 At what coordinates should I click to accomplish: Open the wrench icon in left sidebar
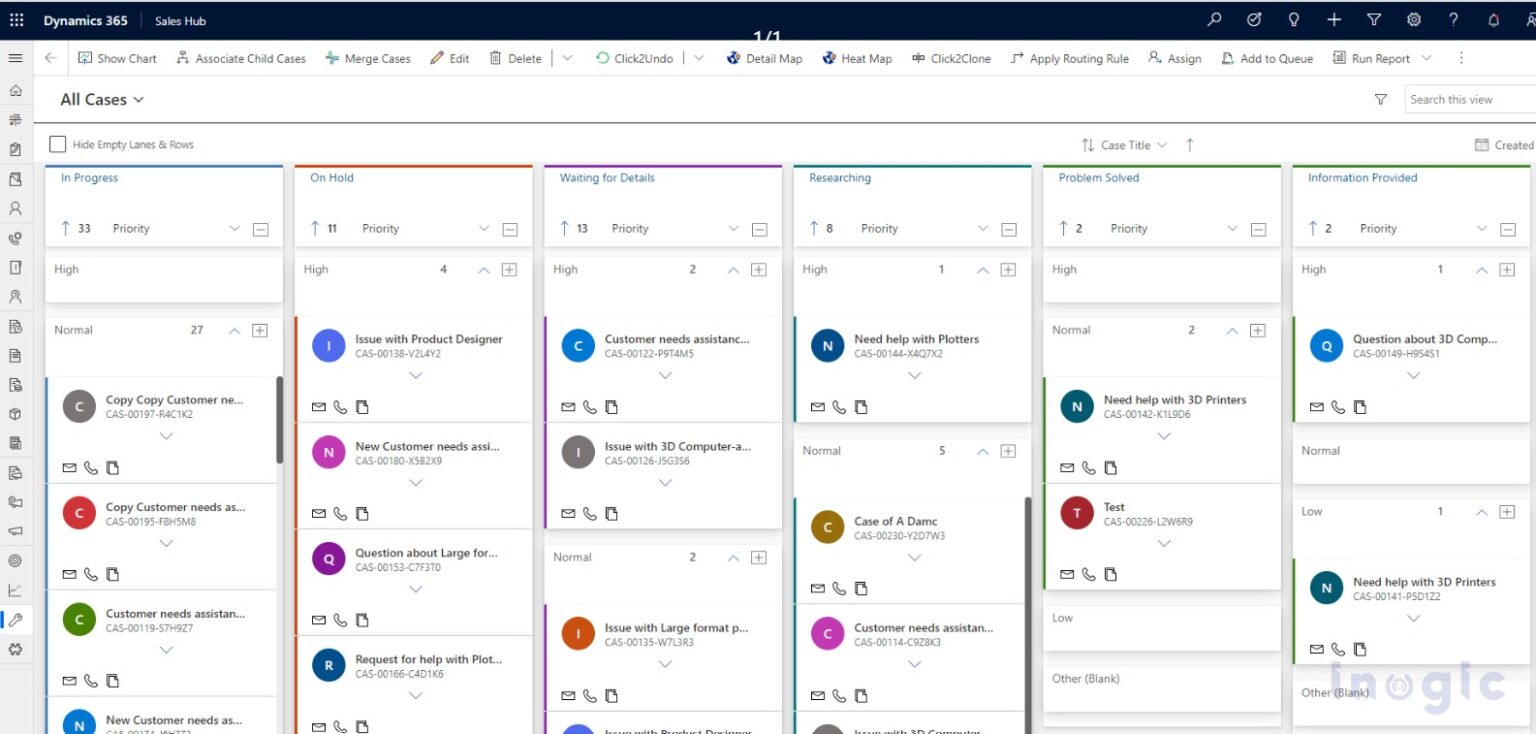(x=15, y=620)
